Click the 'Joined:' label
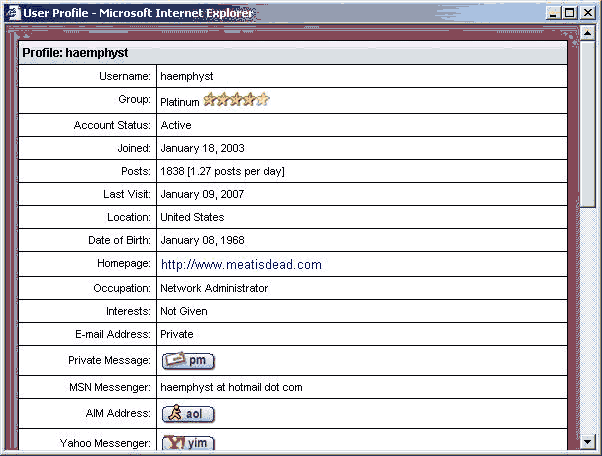The height and width of the screenshot is (456, 602). point(134,148)
